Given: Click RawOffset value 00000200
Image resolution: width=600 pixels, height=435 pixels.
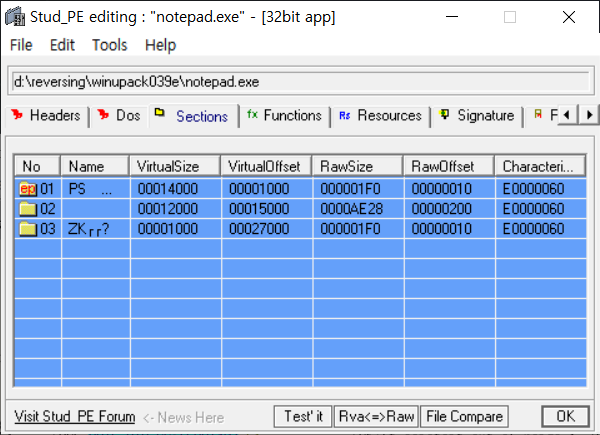Looking at the screenshot, I should tap(441, 209).
